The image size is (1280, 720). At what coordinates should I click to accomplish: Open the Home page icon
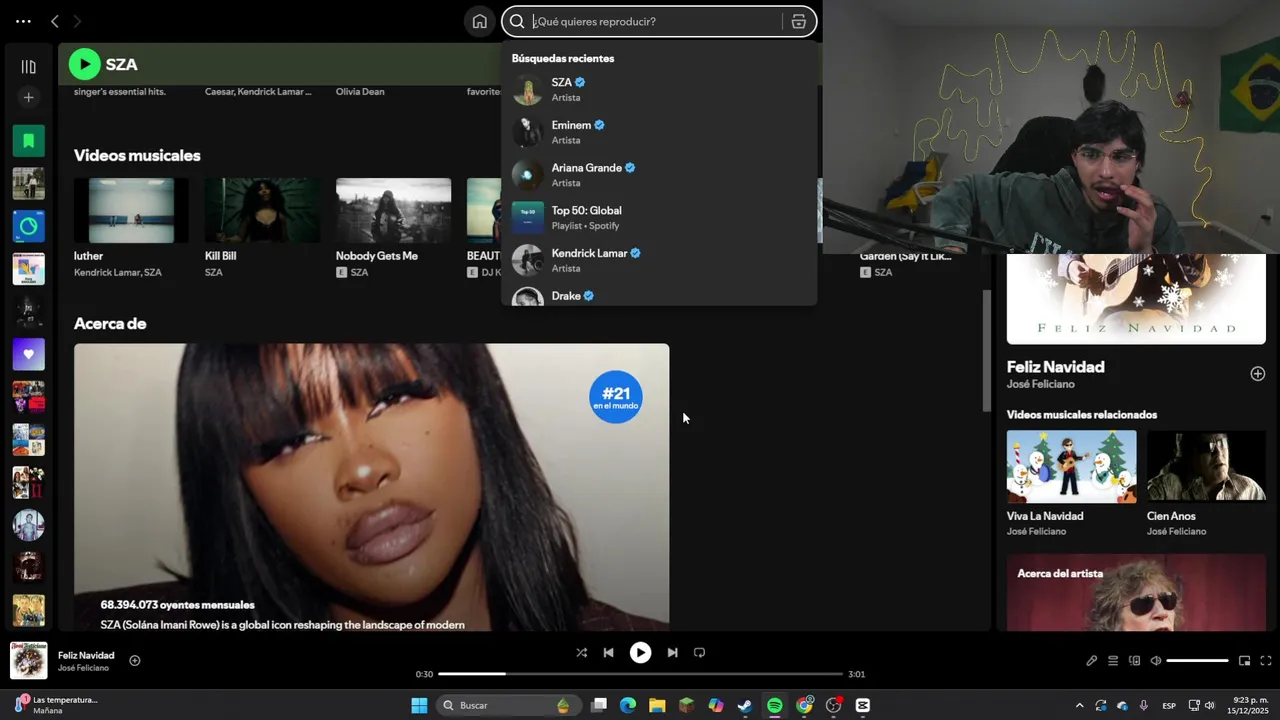480,21
